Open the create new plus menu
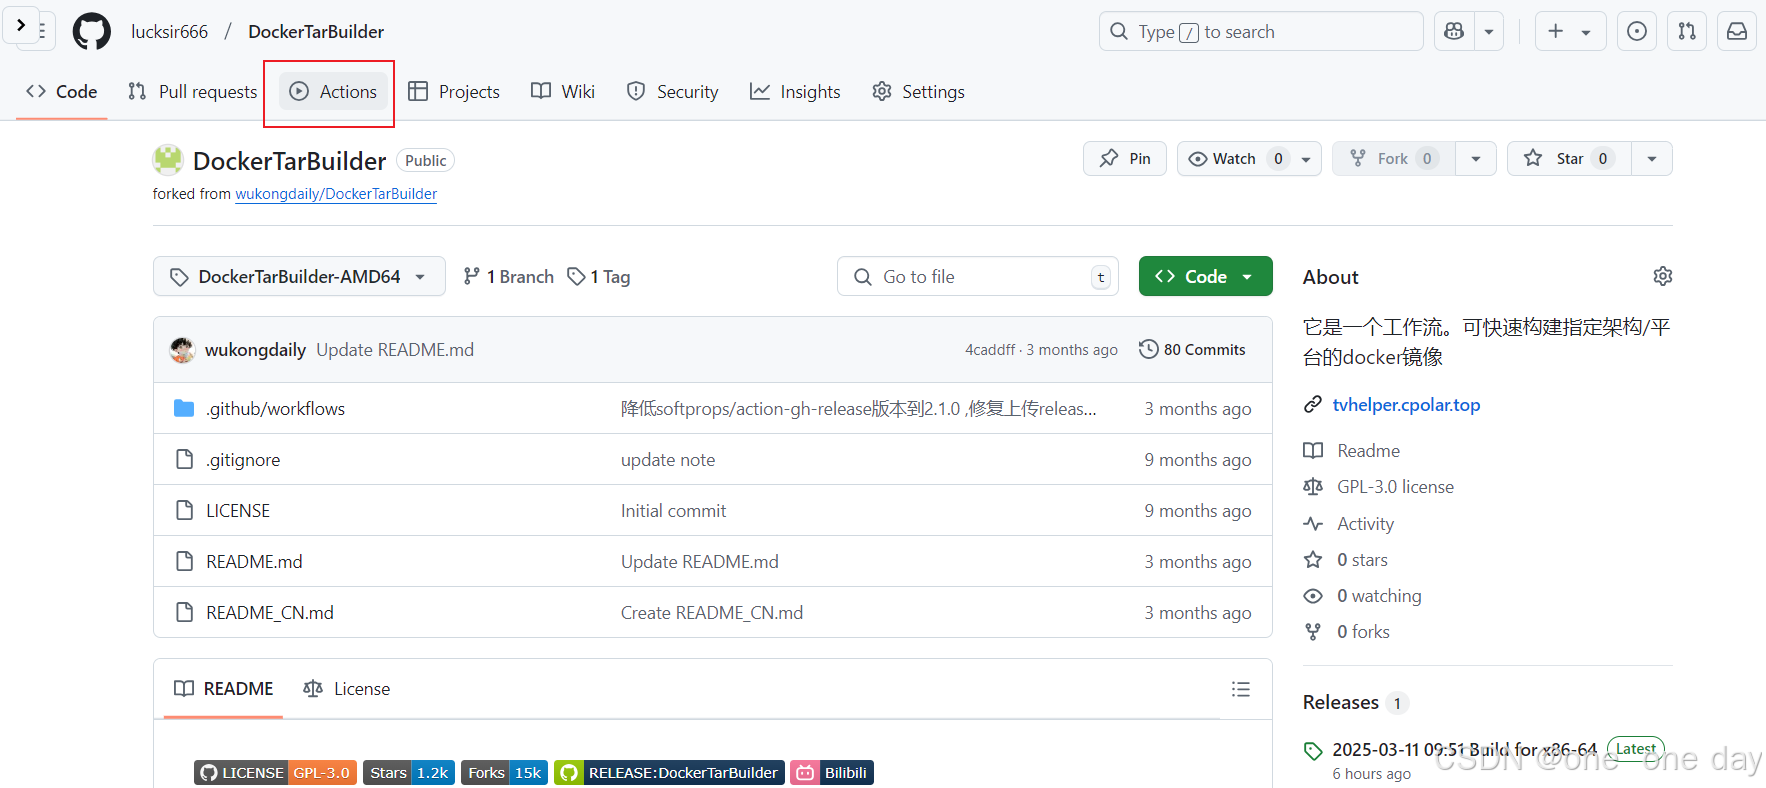 point(1569,32)
